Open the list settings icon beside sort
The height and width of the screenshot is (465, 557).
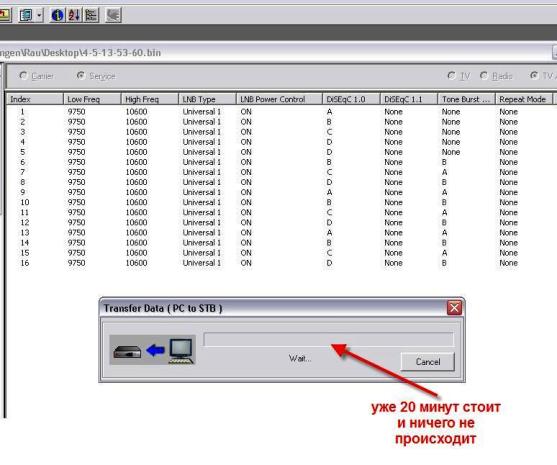coord(91,15)
